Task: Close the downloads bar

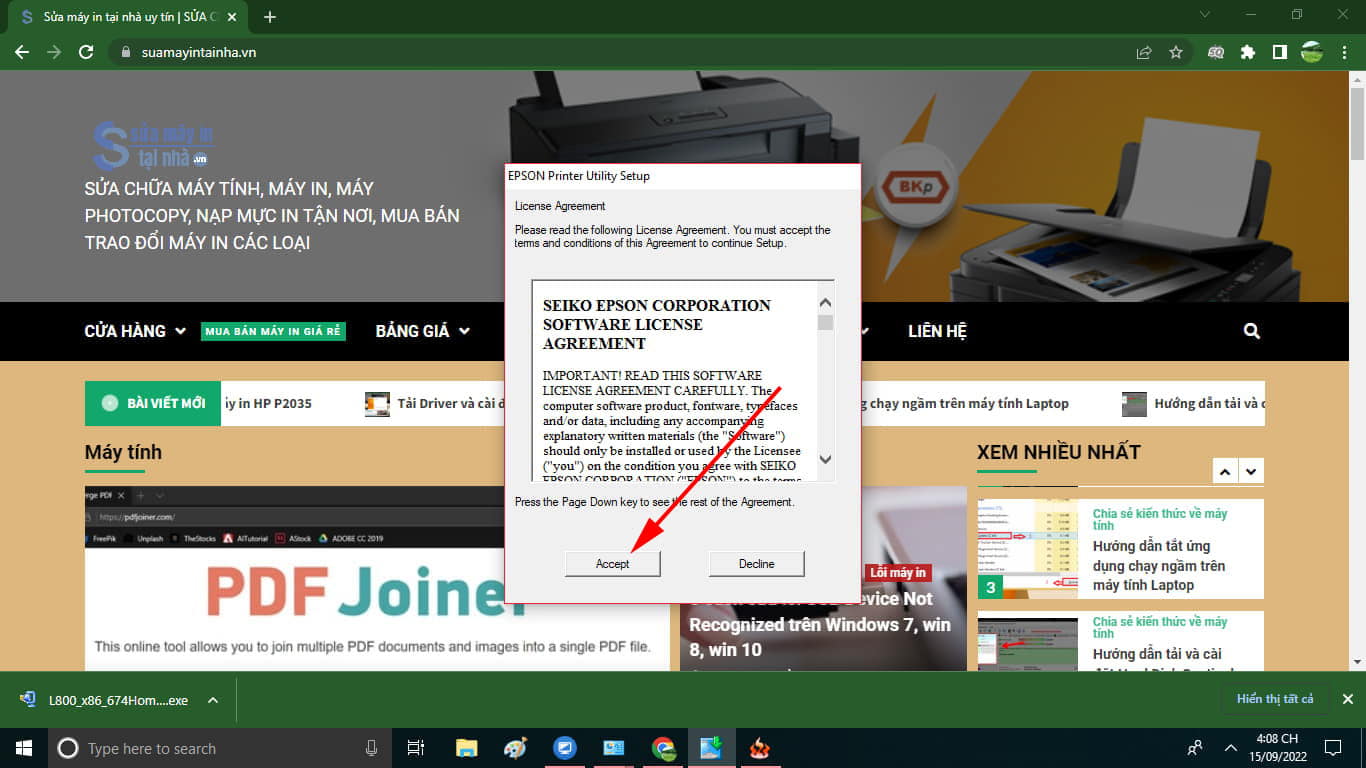Action: [x=1347, y=700]
